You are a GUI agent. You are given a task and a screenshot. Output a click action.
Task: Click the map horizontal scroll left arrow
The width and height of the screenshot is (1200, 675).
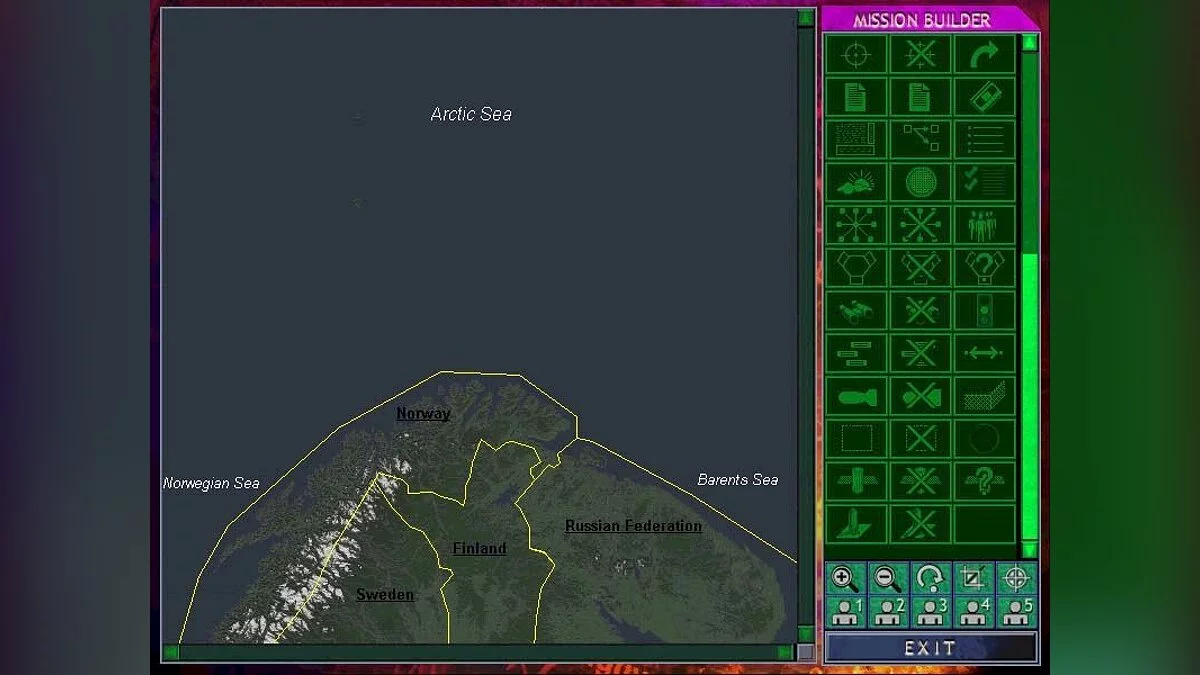(170, 652)
